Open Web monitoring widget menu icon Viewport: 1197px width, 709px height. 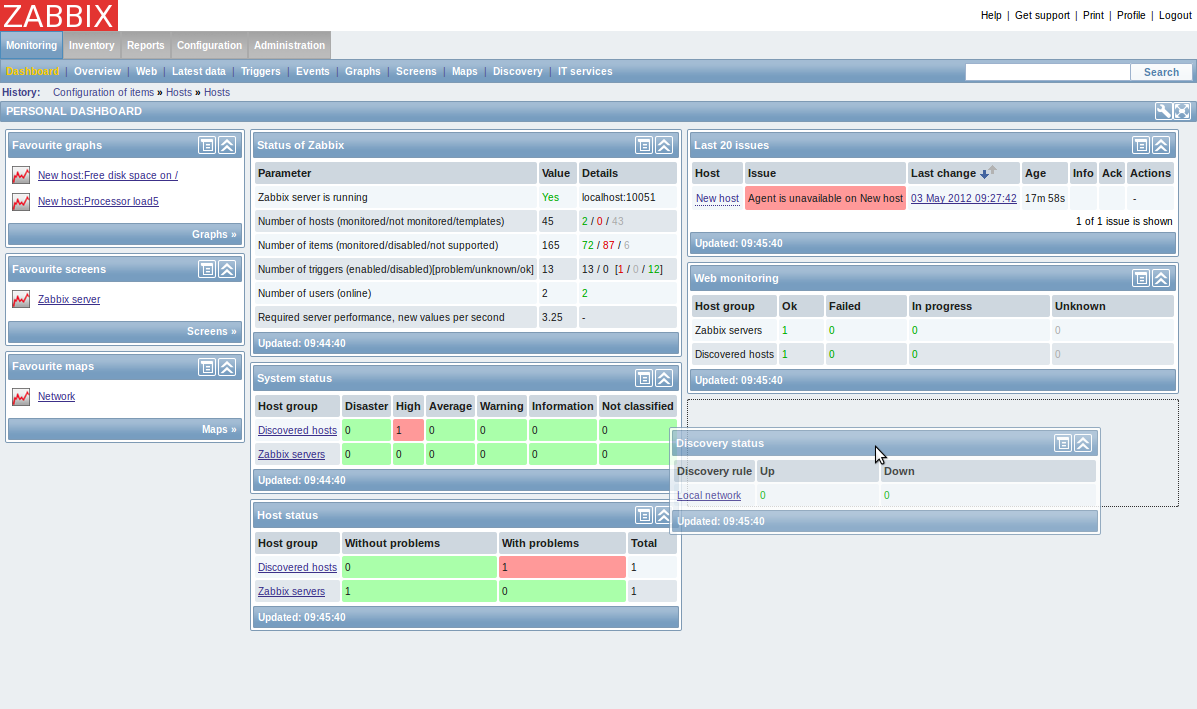click(1141, 279)
